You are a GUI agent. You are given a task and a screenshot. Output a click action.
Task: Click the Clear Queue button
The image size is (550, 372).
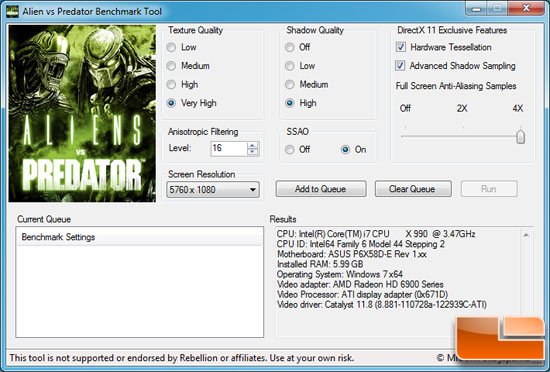click(413, 189)
